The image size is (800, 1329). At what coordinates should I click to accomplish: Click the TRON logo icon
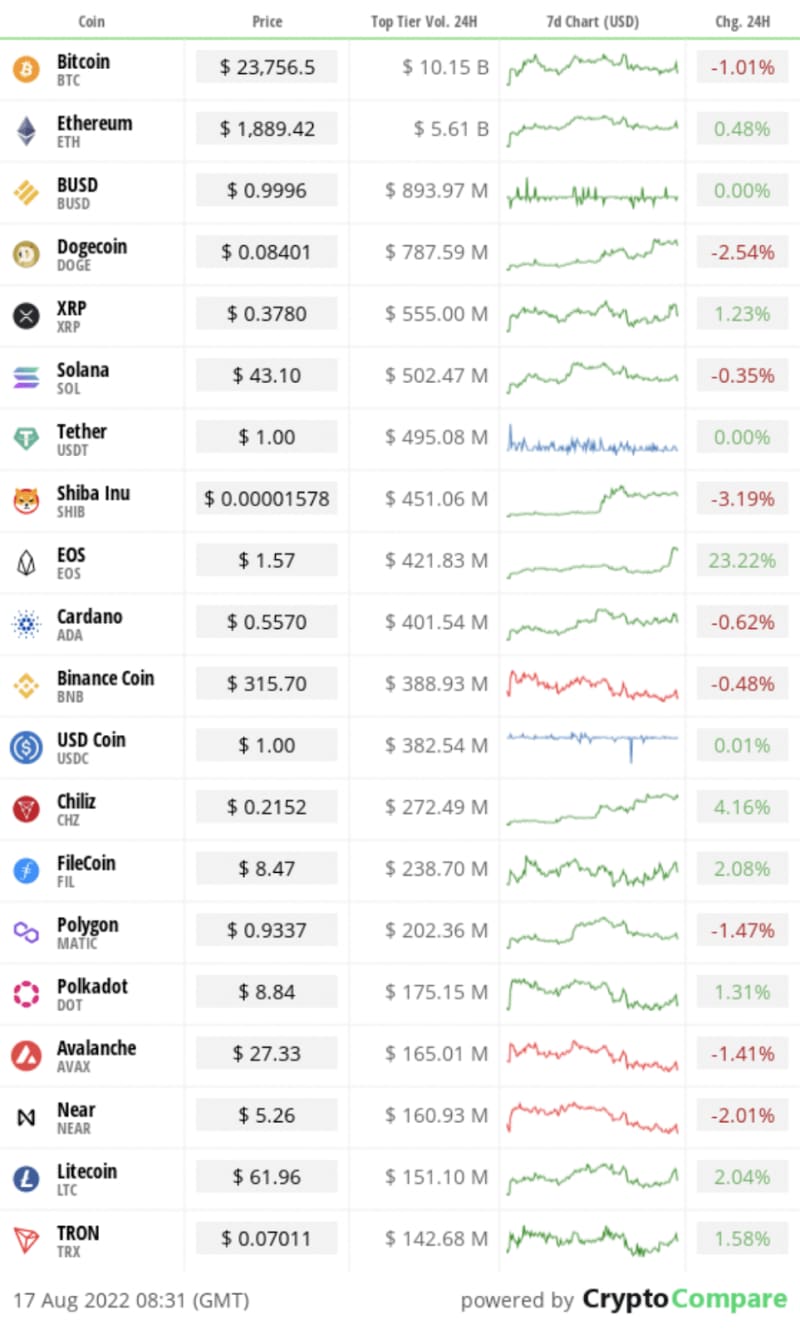pos(26,1240)
